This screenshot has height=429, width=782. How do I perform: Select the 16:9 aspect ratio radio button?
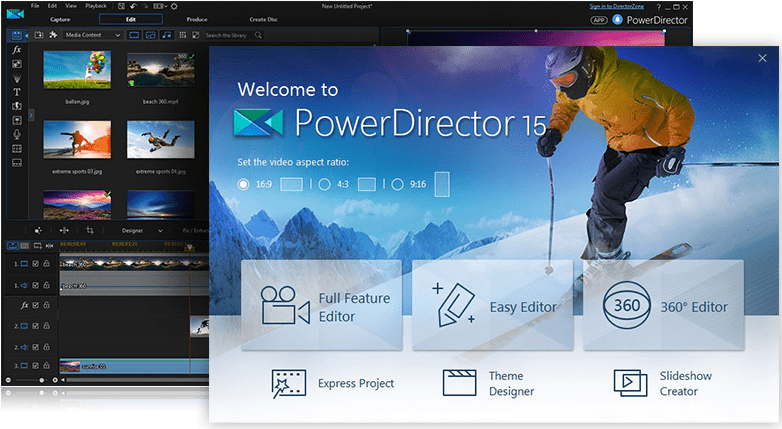click(x=243, y=185)
